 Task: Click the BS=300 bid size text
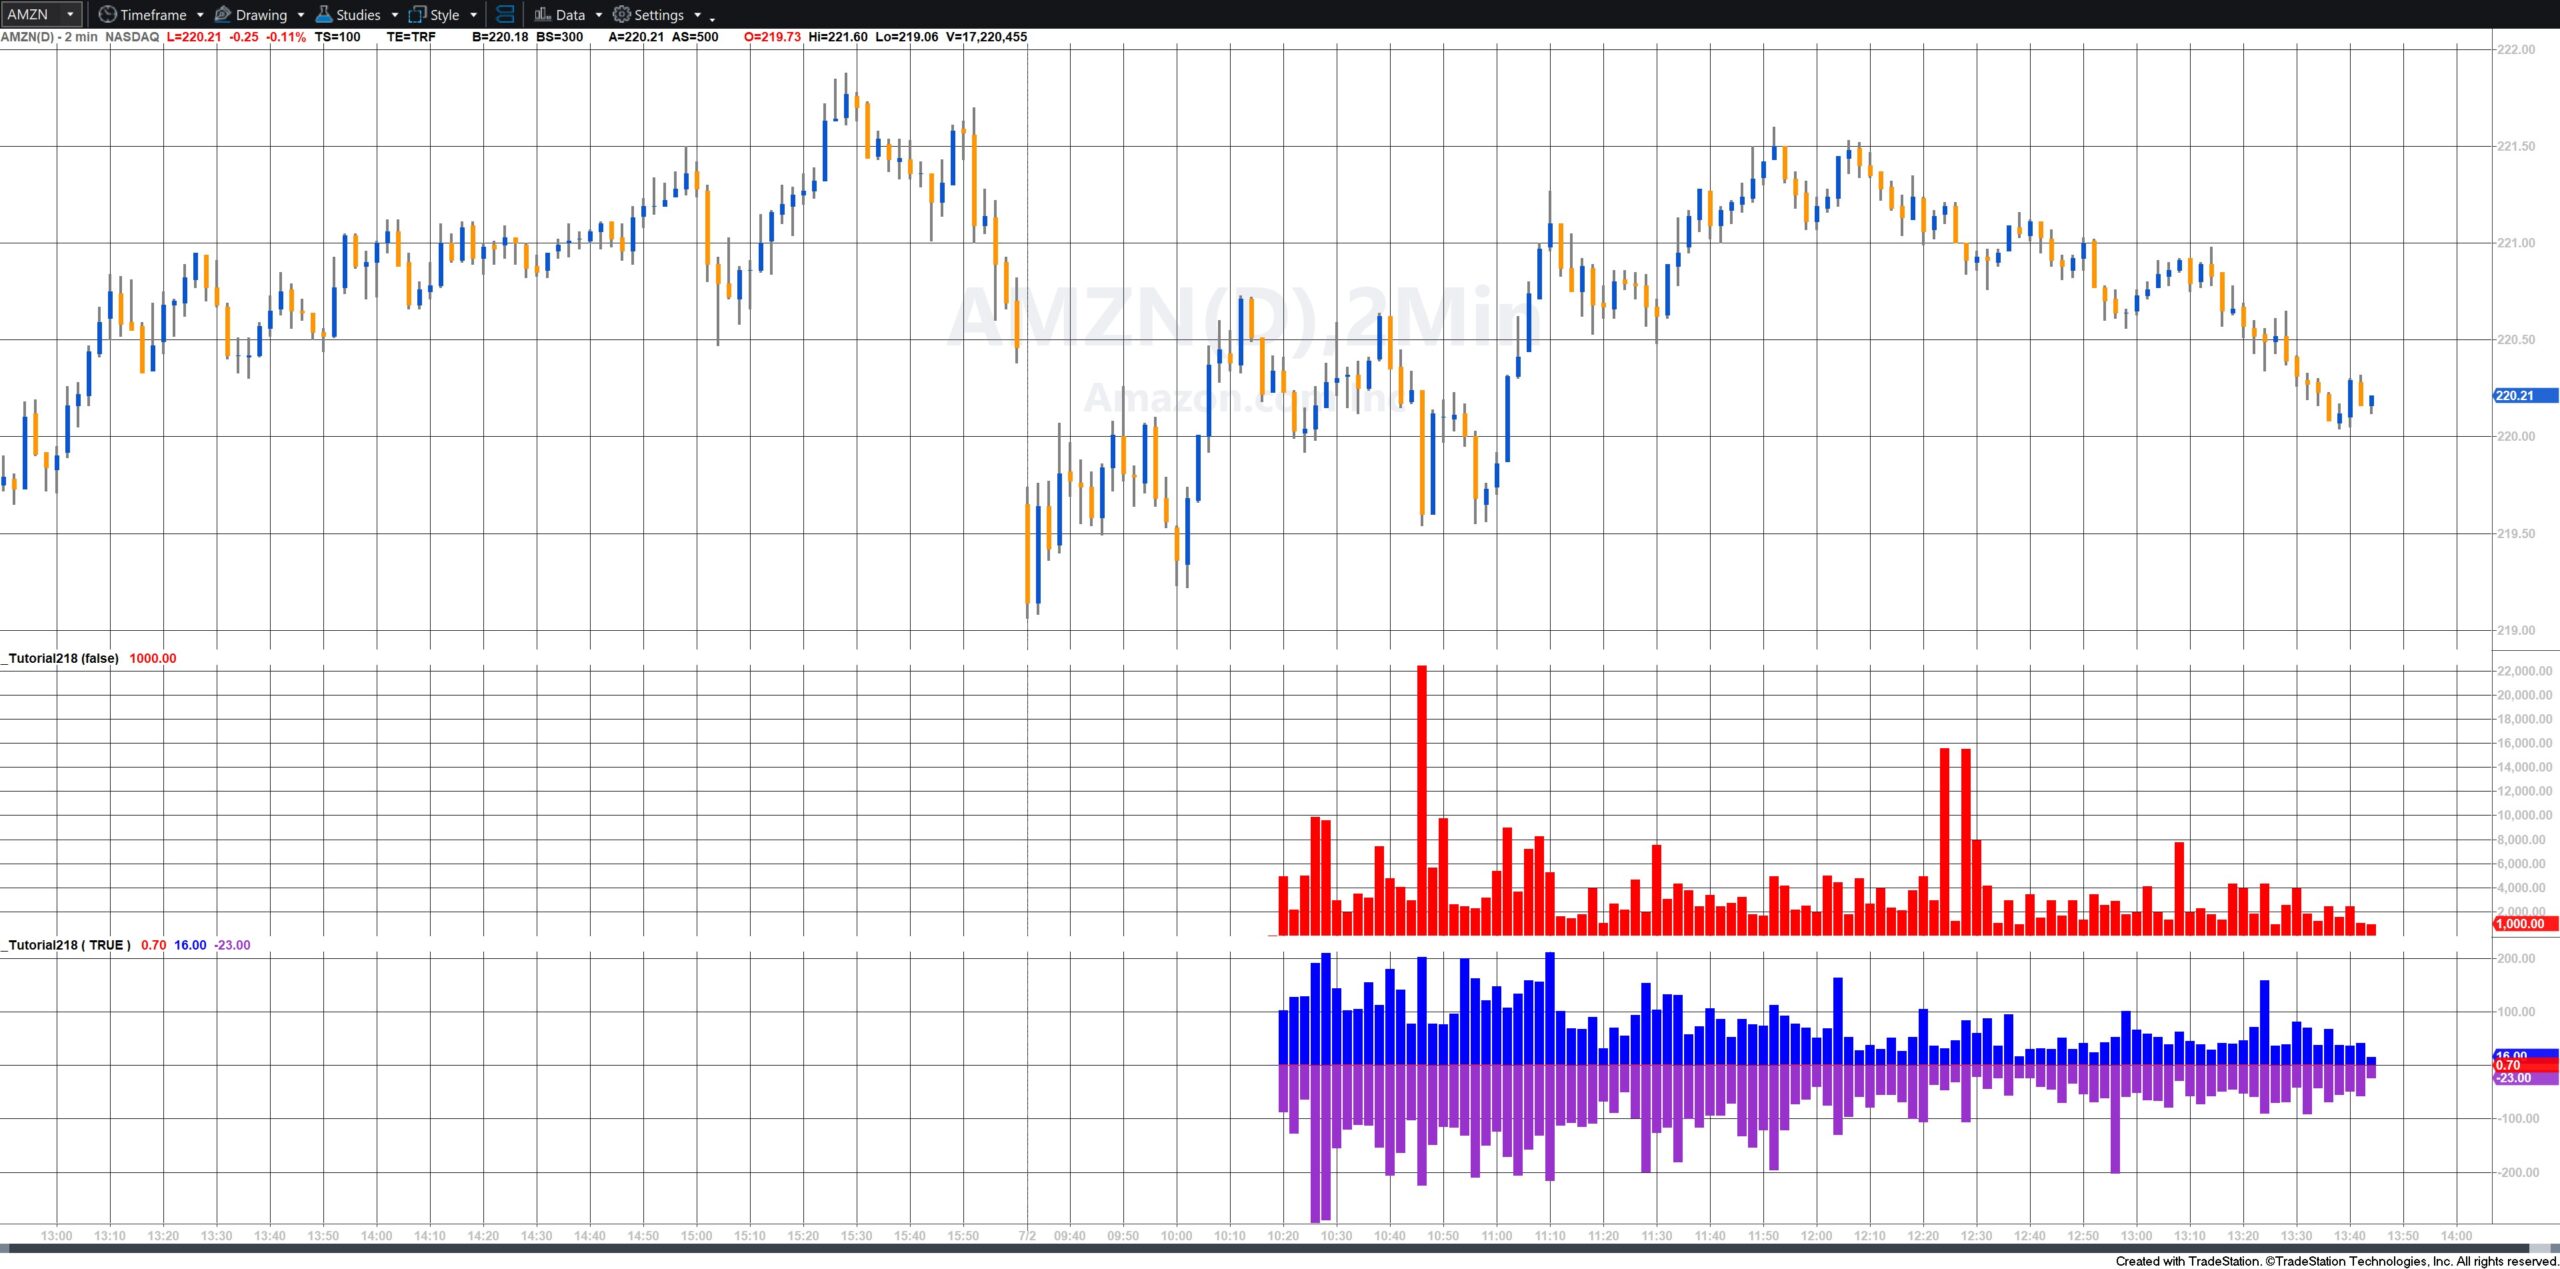point(560,37)
